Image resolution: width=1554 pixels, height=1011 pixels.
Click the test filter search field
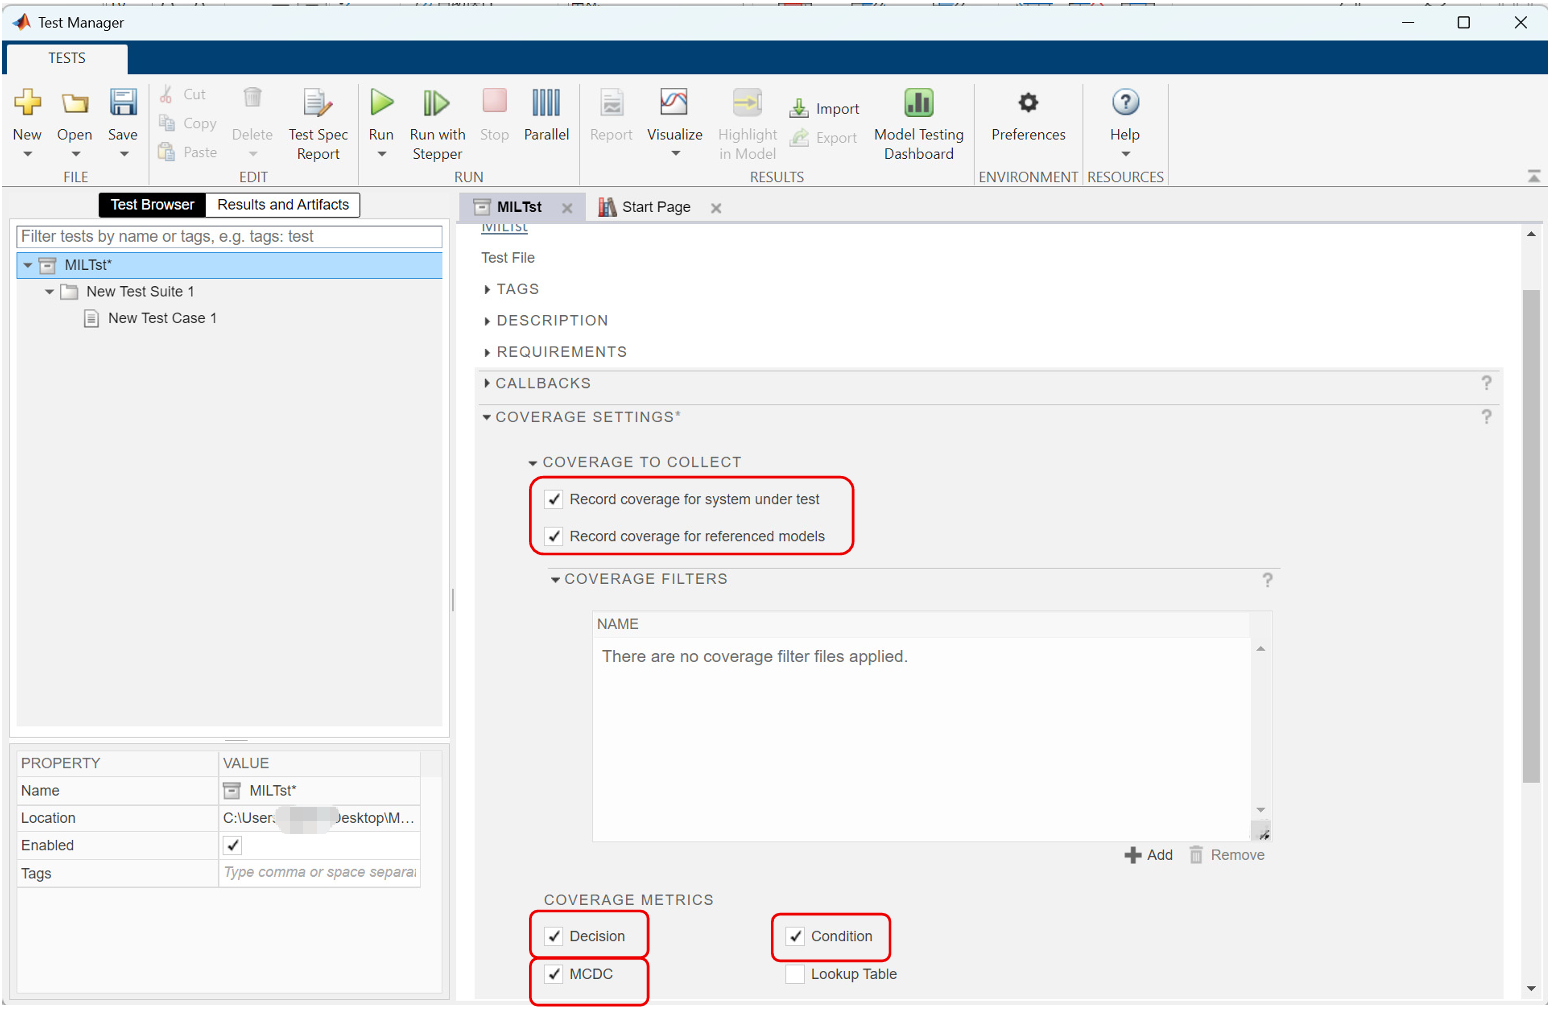pos(228,236)
